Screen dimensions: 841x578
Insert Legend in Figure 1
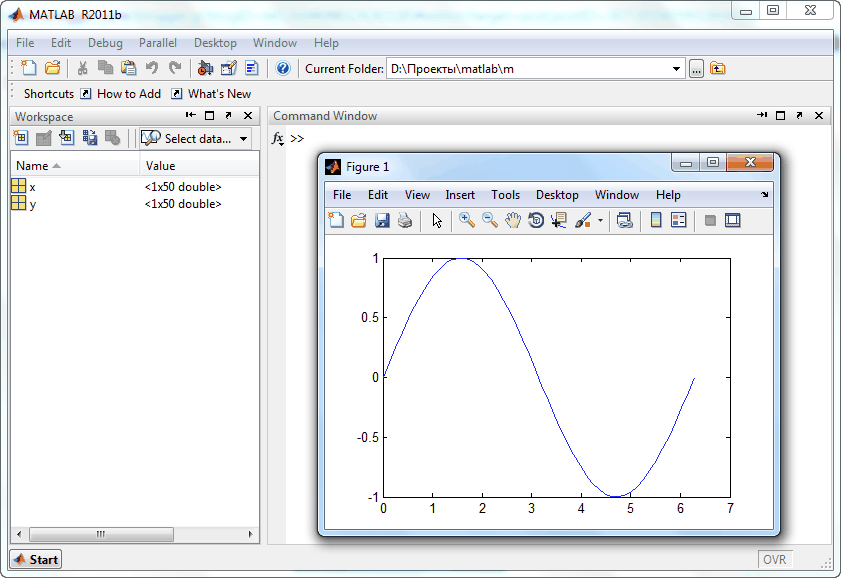click(678, 220)
